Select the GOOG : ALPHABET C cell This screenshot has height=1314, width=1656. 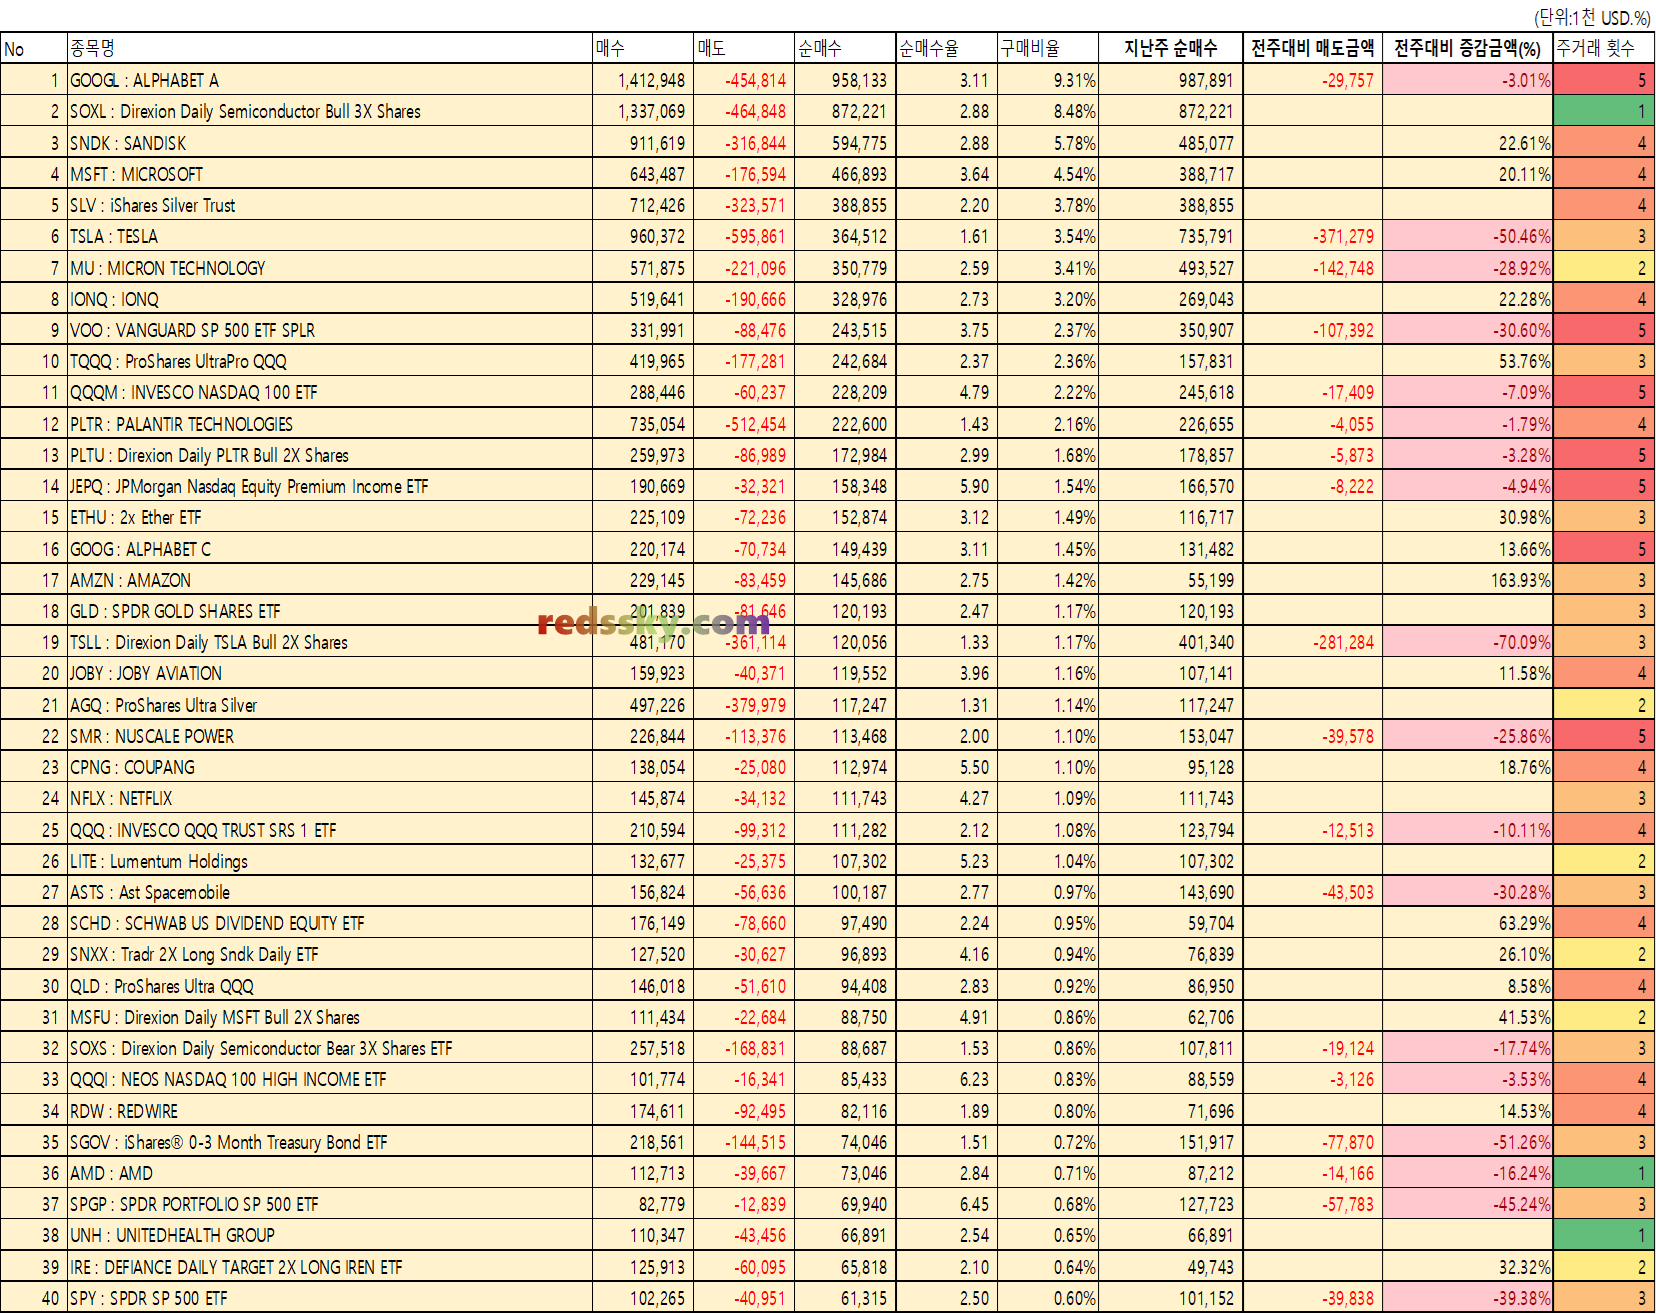point(330,549)
